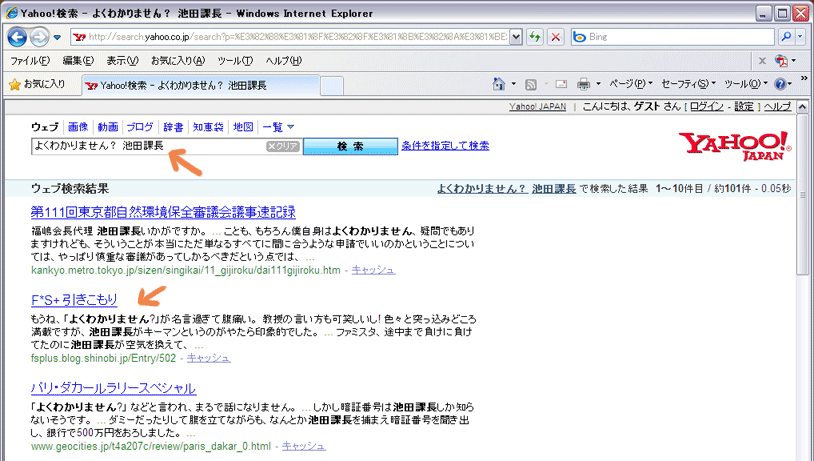The height and width of the screenshot is (461, 814).
Task: Click the Yahoo! JAPAN logo
Action: tap(735, 145)
